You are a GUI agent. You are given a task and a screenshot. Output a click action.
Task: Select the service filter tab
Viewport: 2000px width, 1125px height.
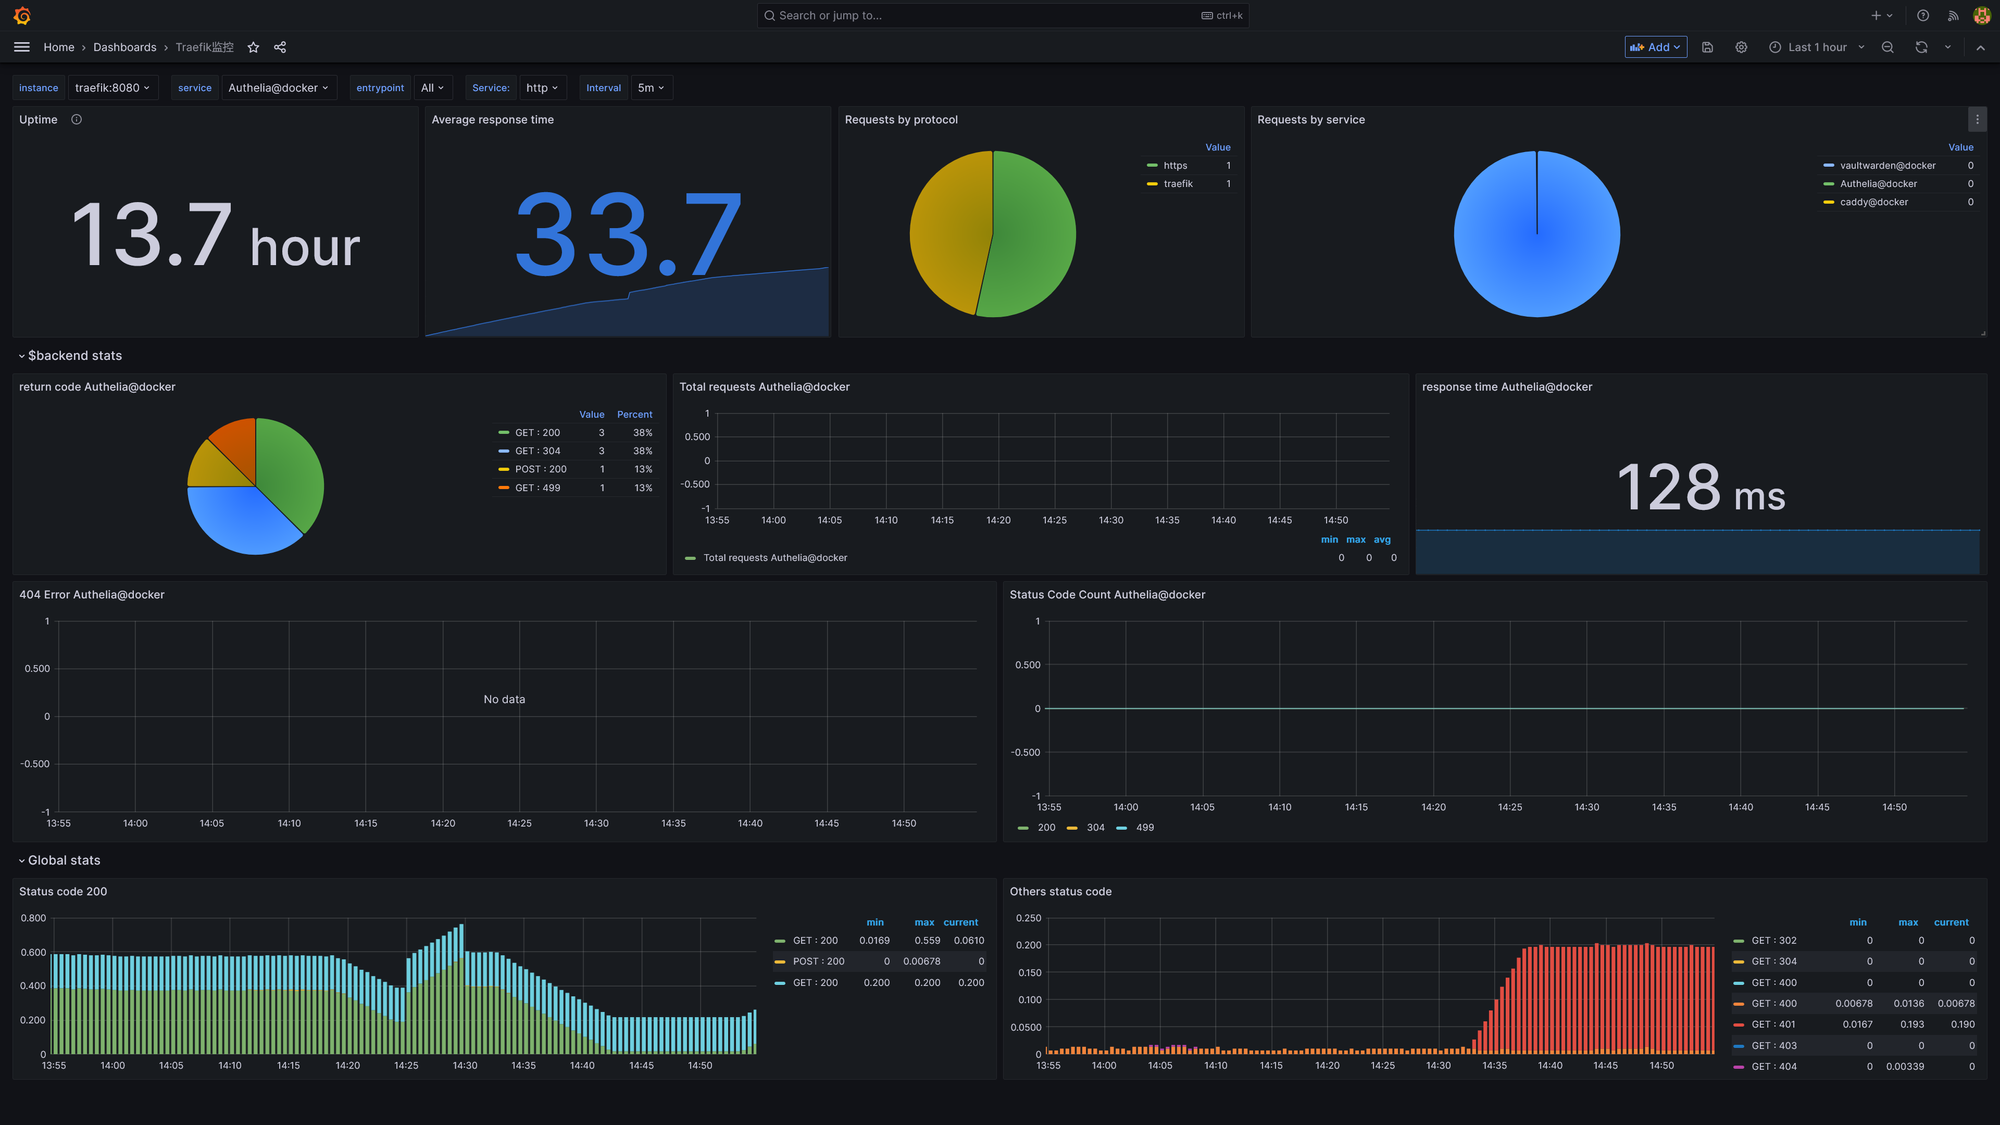pyautogui.click(x=194, y=88)
